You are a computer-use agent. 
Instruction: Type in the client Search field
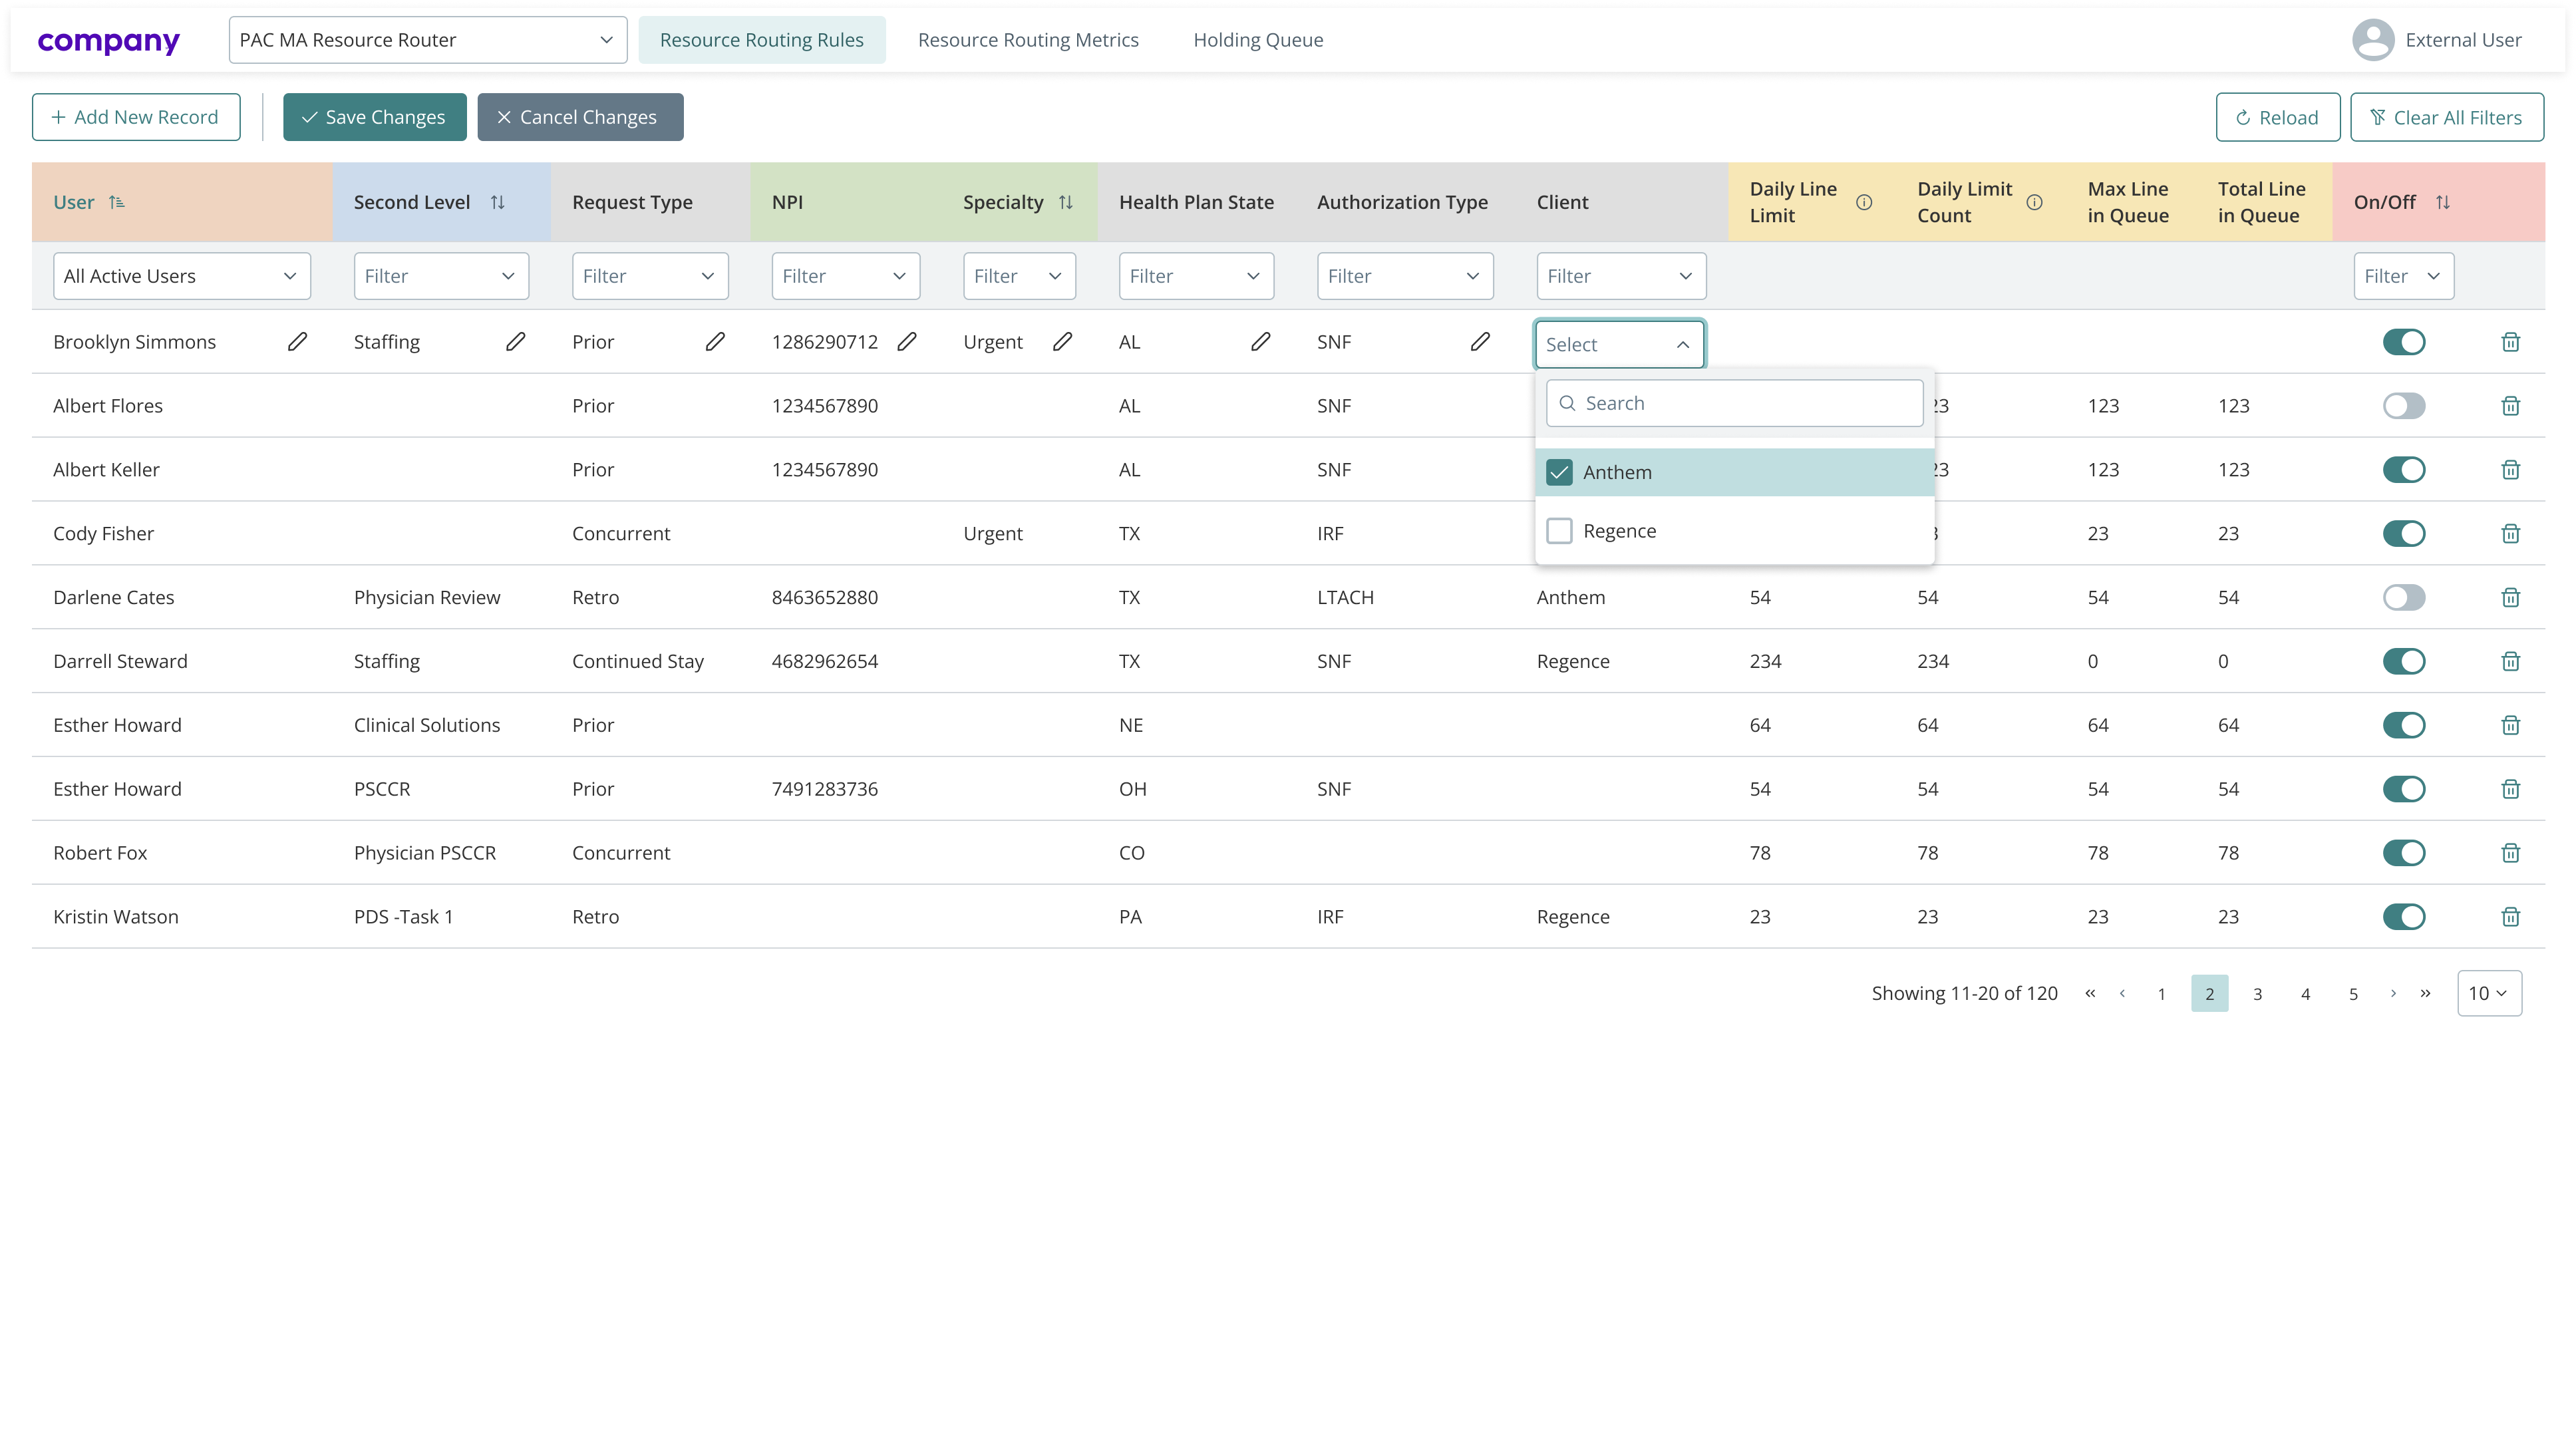click(1734, 402)
